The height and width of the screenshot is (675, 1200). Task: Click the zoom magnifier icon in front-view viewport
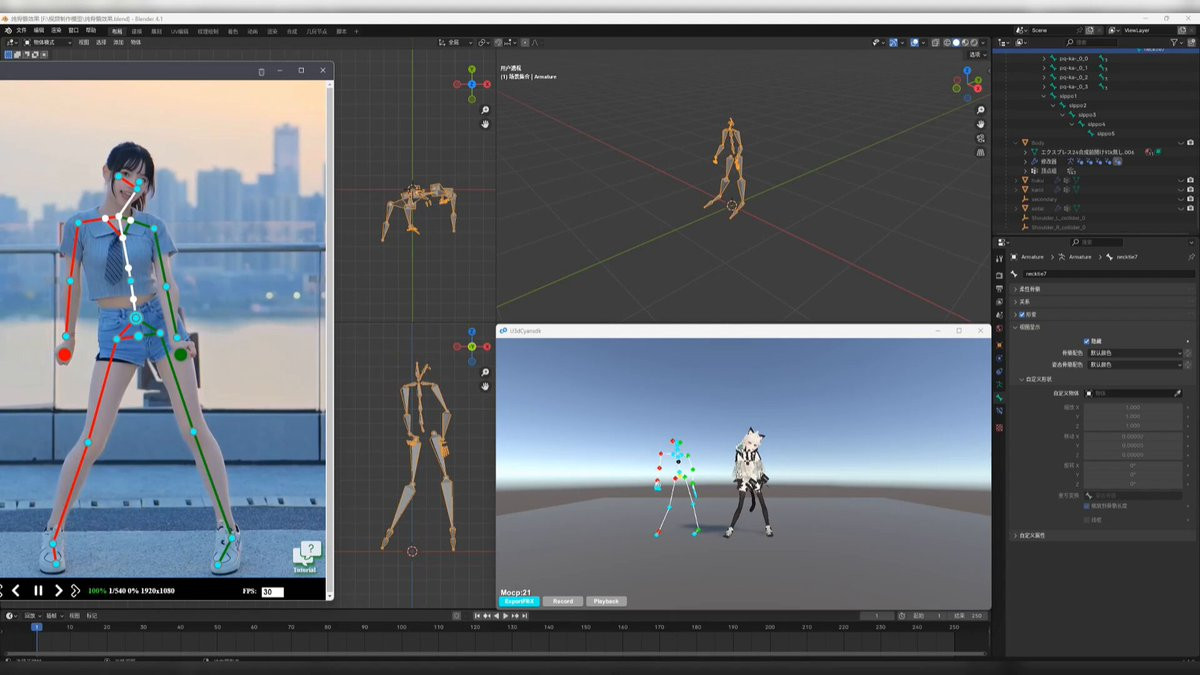pos(485,371)
